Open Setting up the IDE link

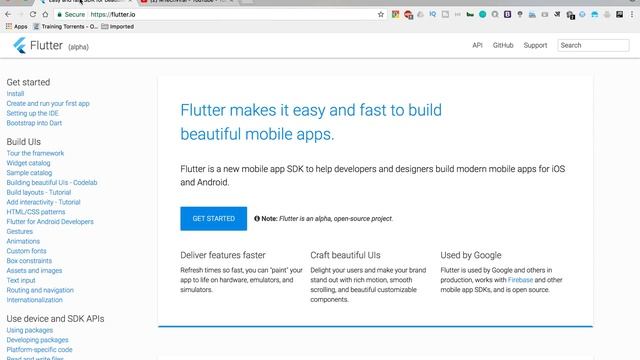click(33, 113)
